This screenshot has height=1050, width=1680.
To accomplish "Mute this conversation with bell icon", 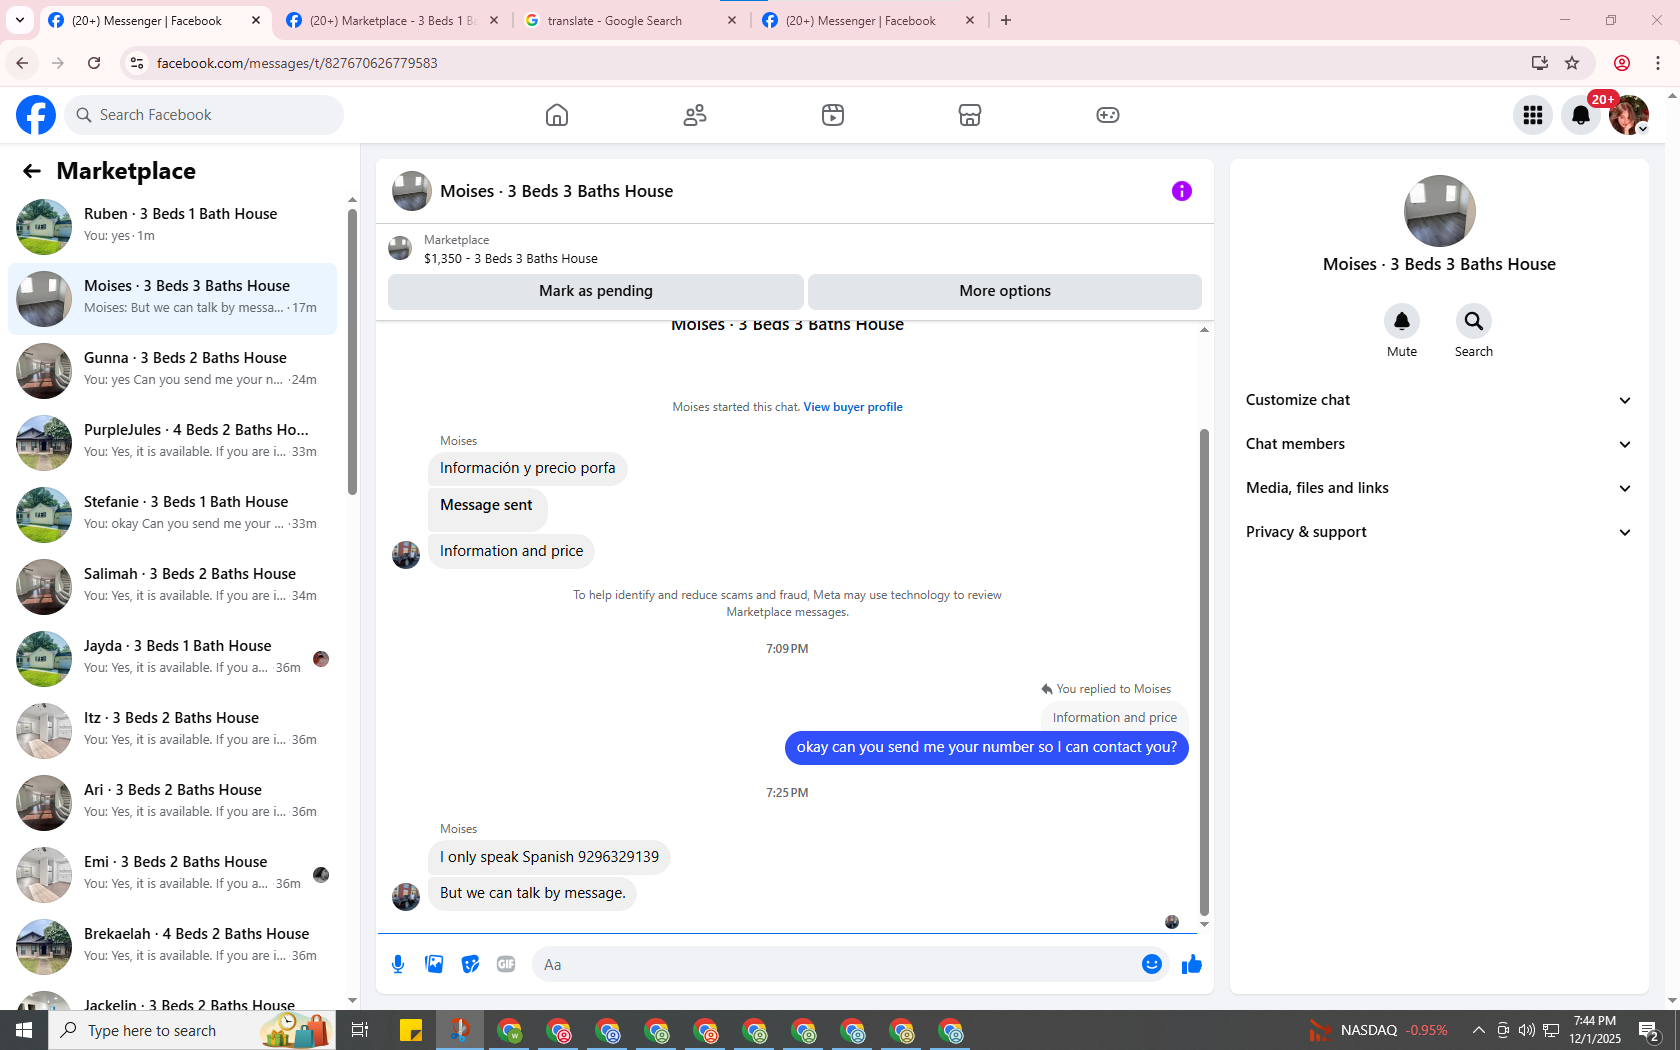I will 1402,321.
